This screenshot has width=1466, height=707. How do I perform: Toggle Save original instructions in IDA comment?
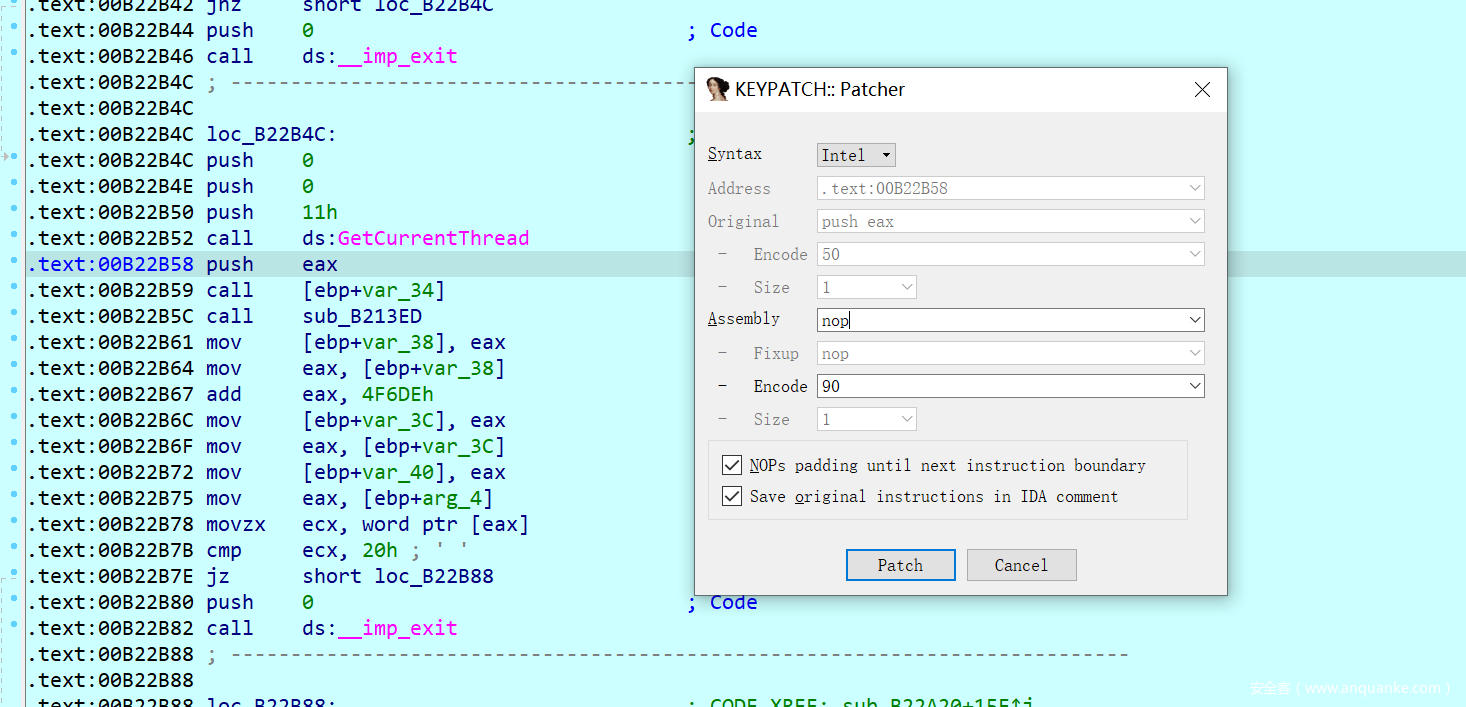[x=732, y=496]
